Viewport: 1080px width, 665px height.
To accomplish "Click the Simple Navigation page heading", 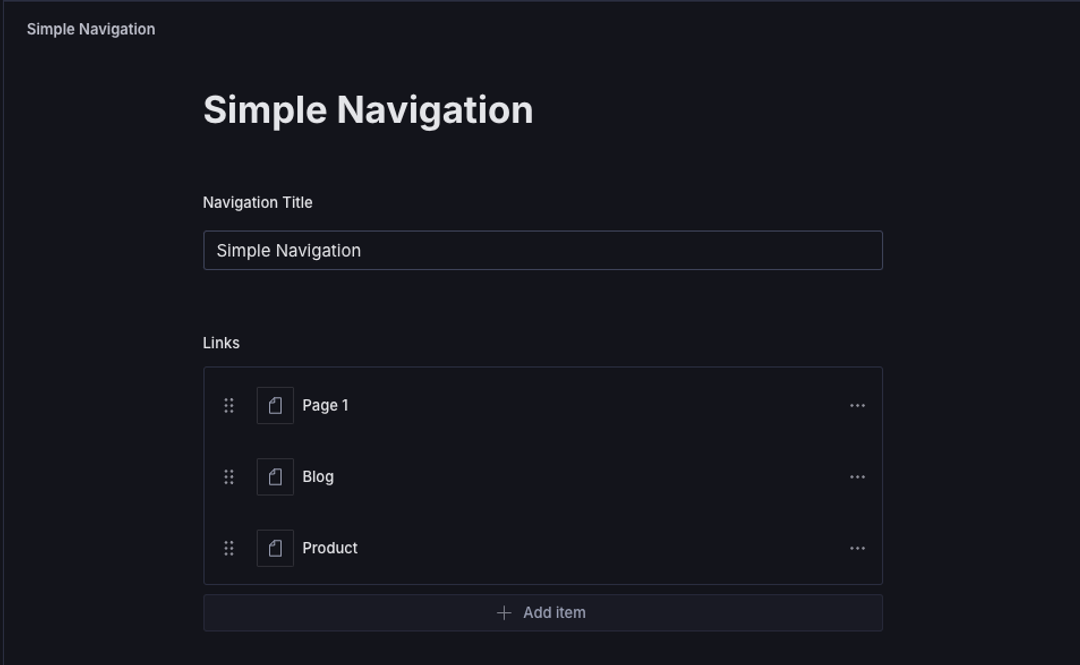I will [369, 109].
